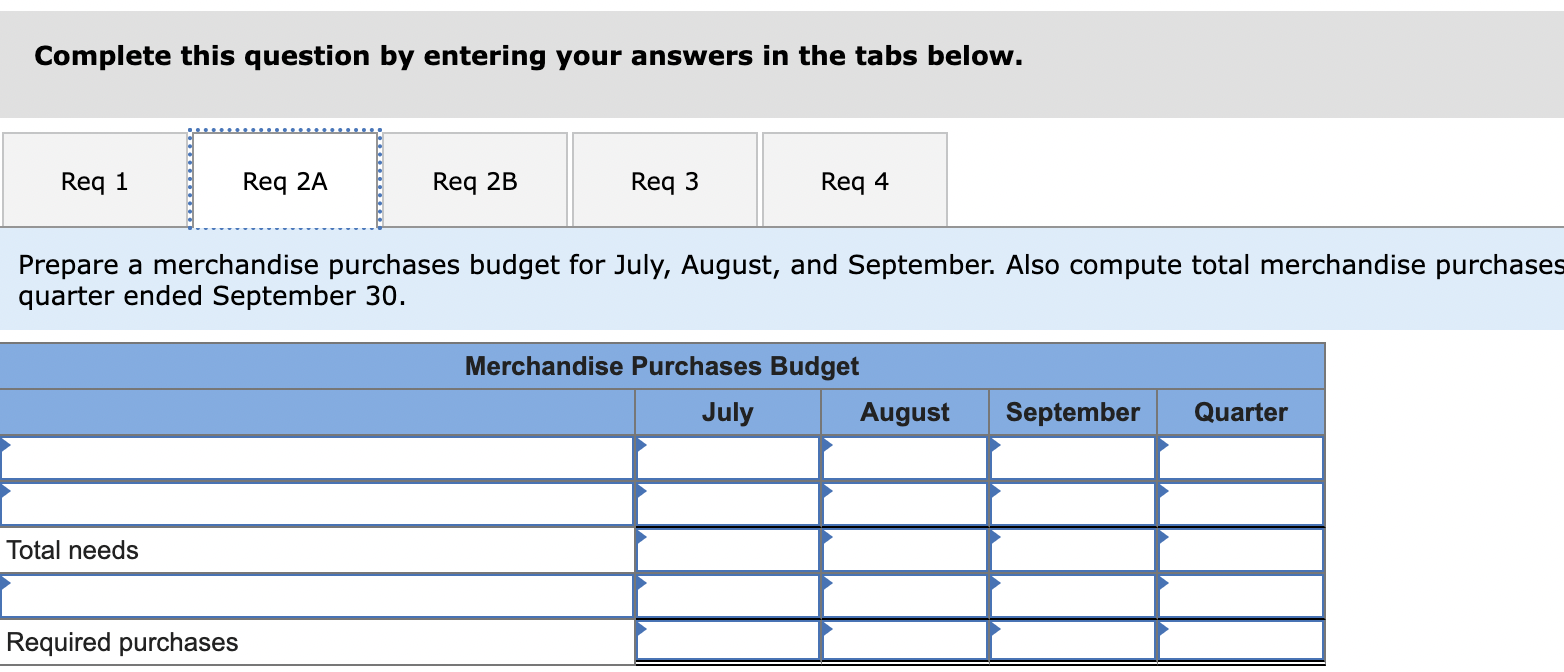Open the Req 1 tab
1564x672 pixels.
point(95,181)
